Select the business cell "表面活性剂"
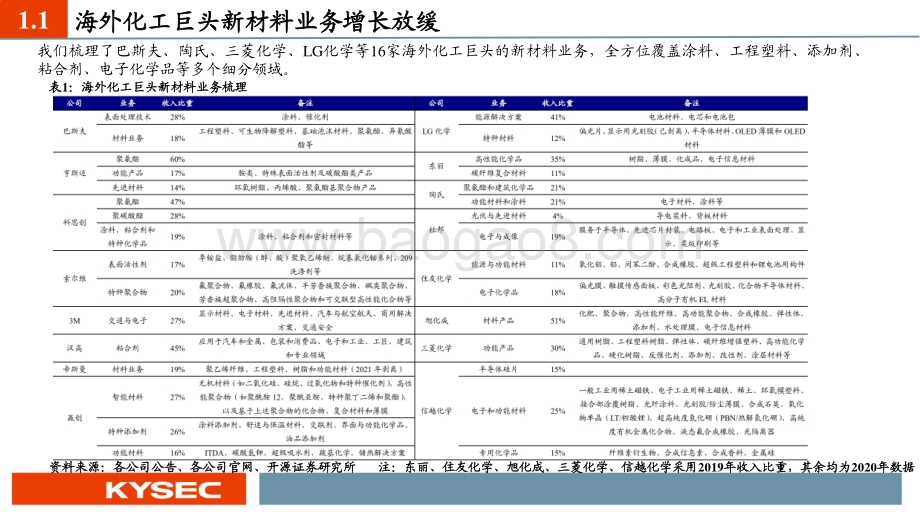The width and height of the screenshot is (920, 518). pos(127,265)
